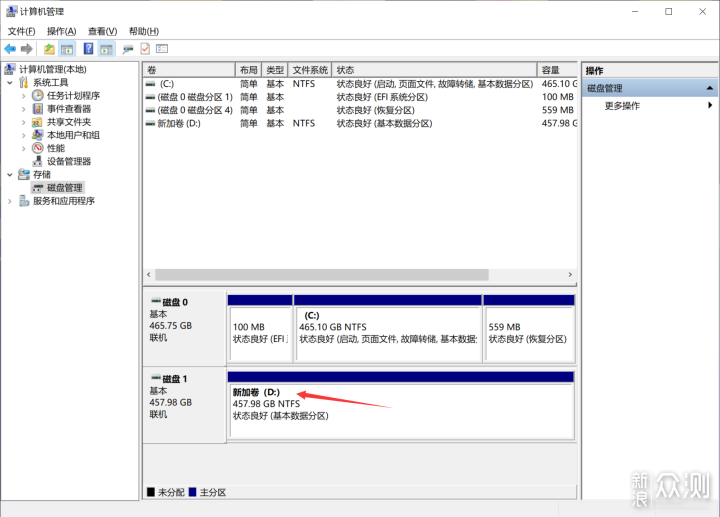This screenshot has width=720, height=517.
Task: Click the volume list horizontal scrollbar thumb
Action: pos(321,275)
